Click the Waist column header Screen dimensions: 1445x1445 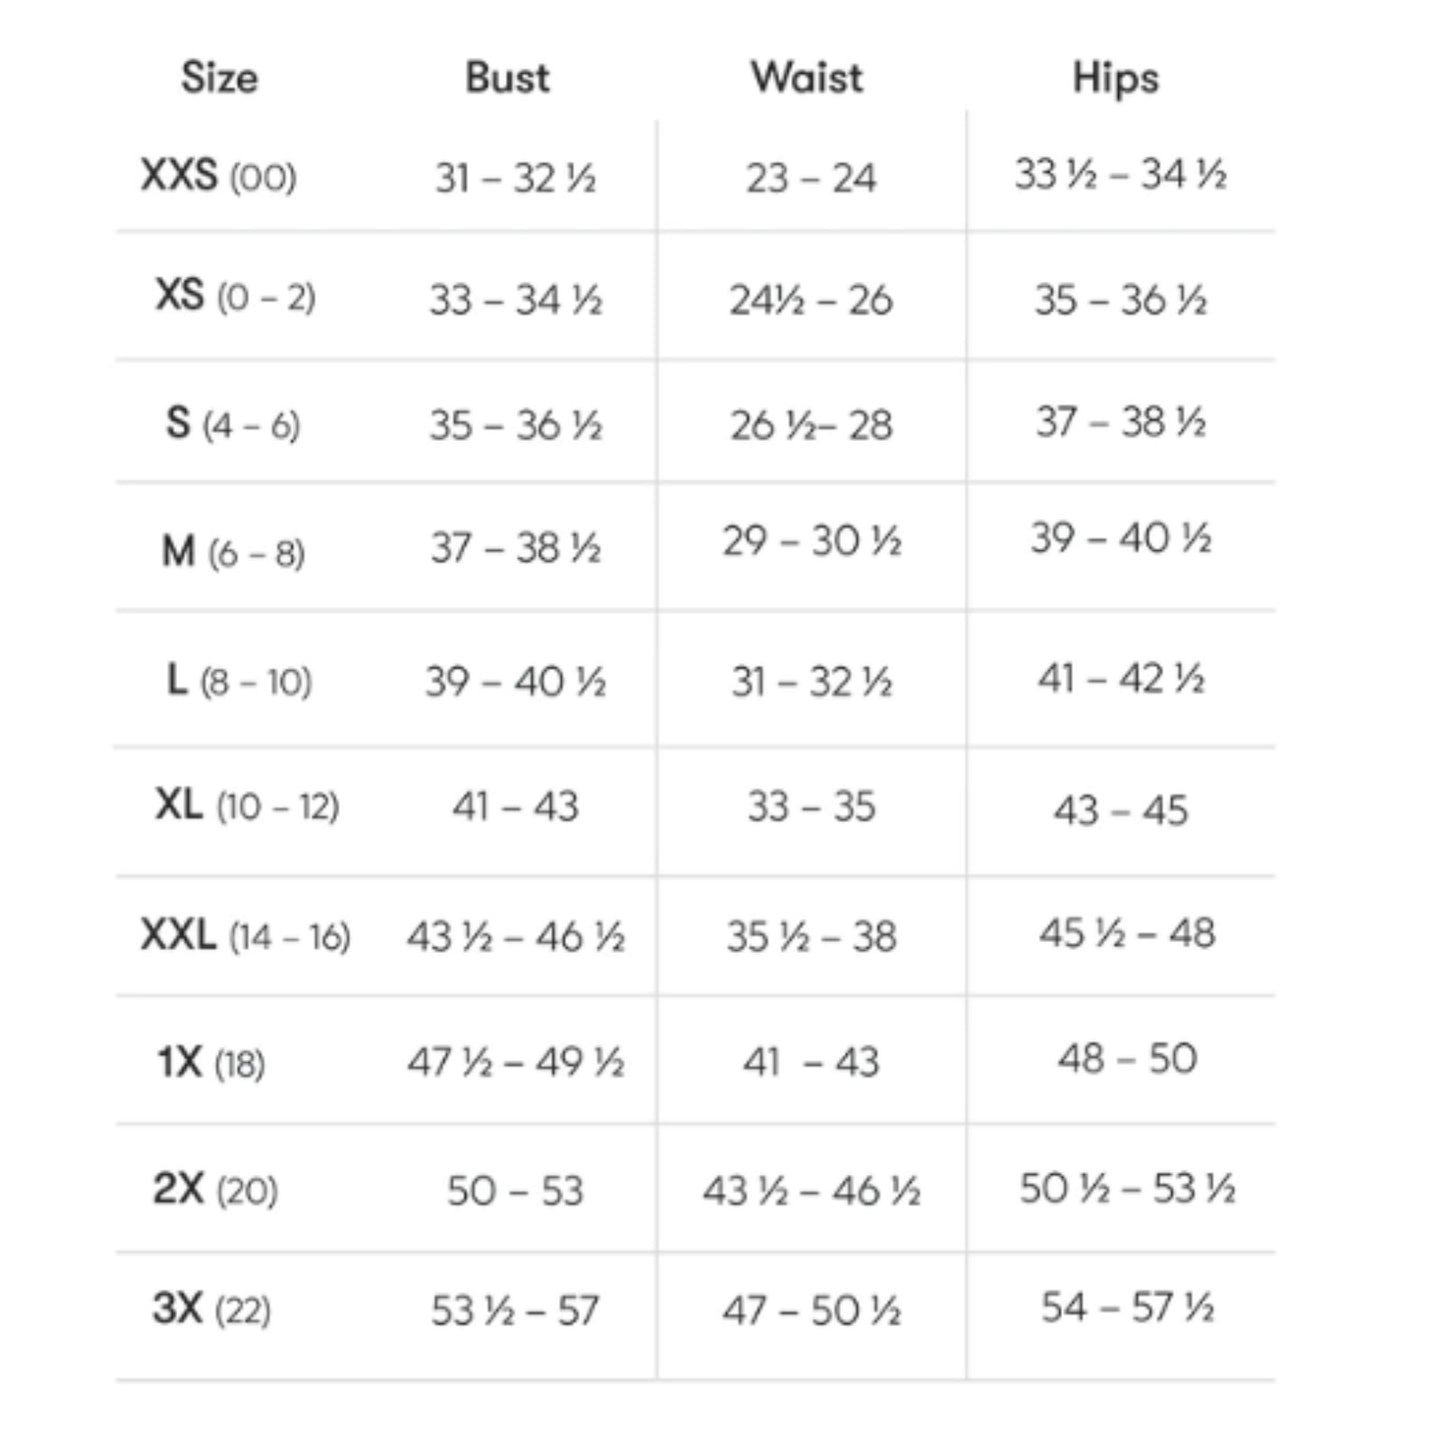tap(807, 77)
